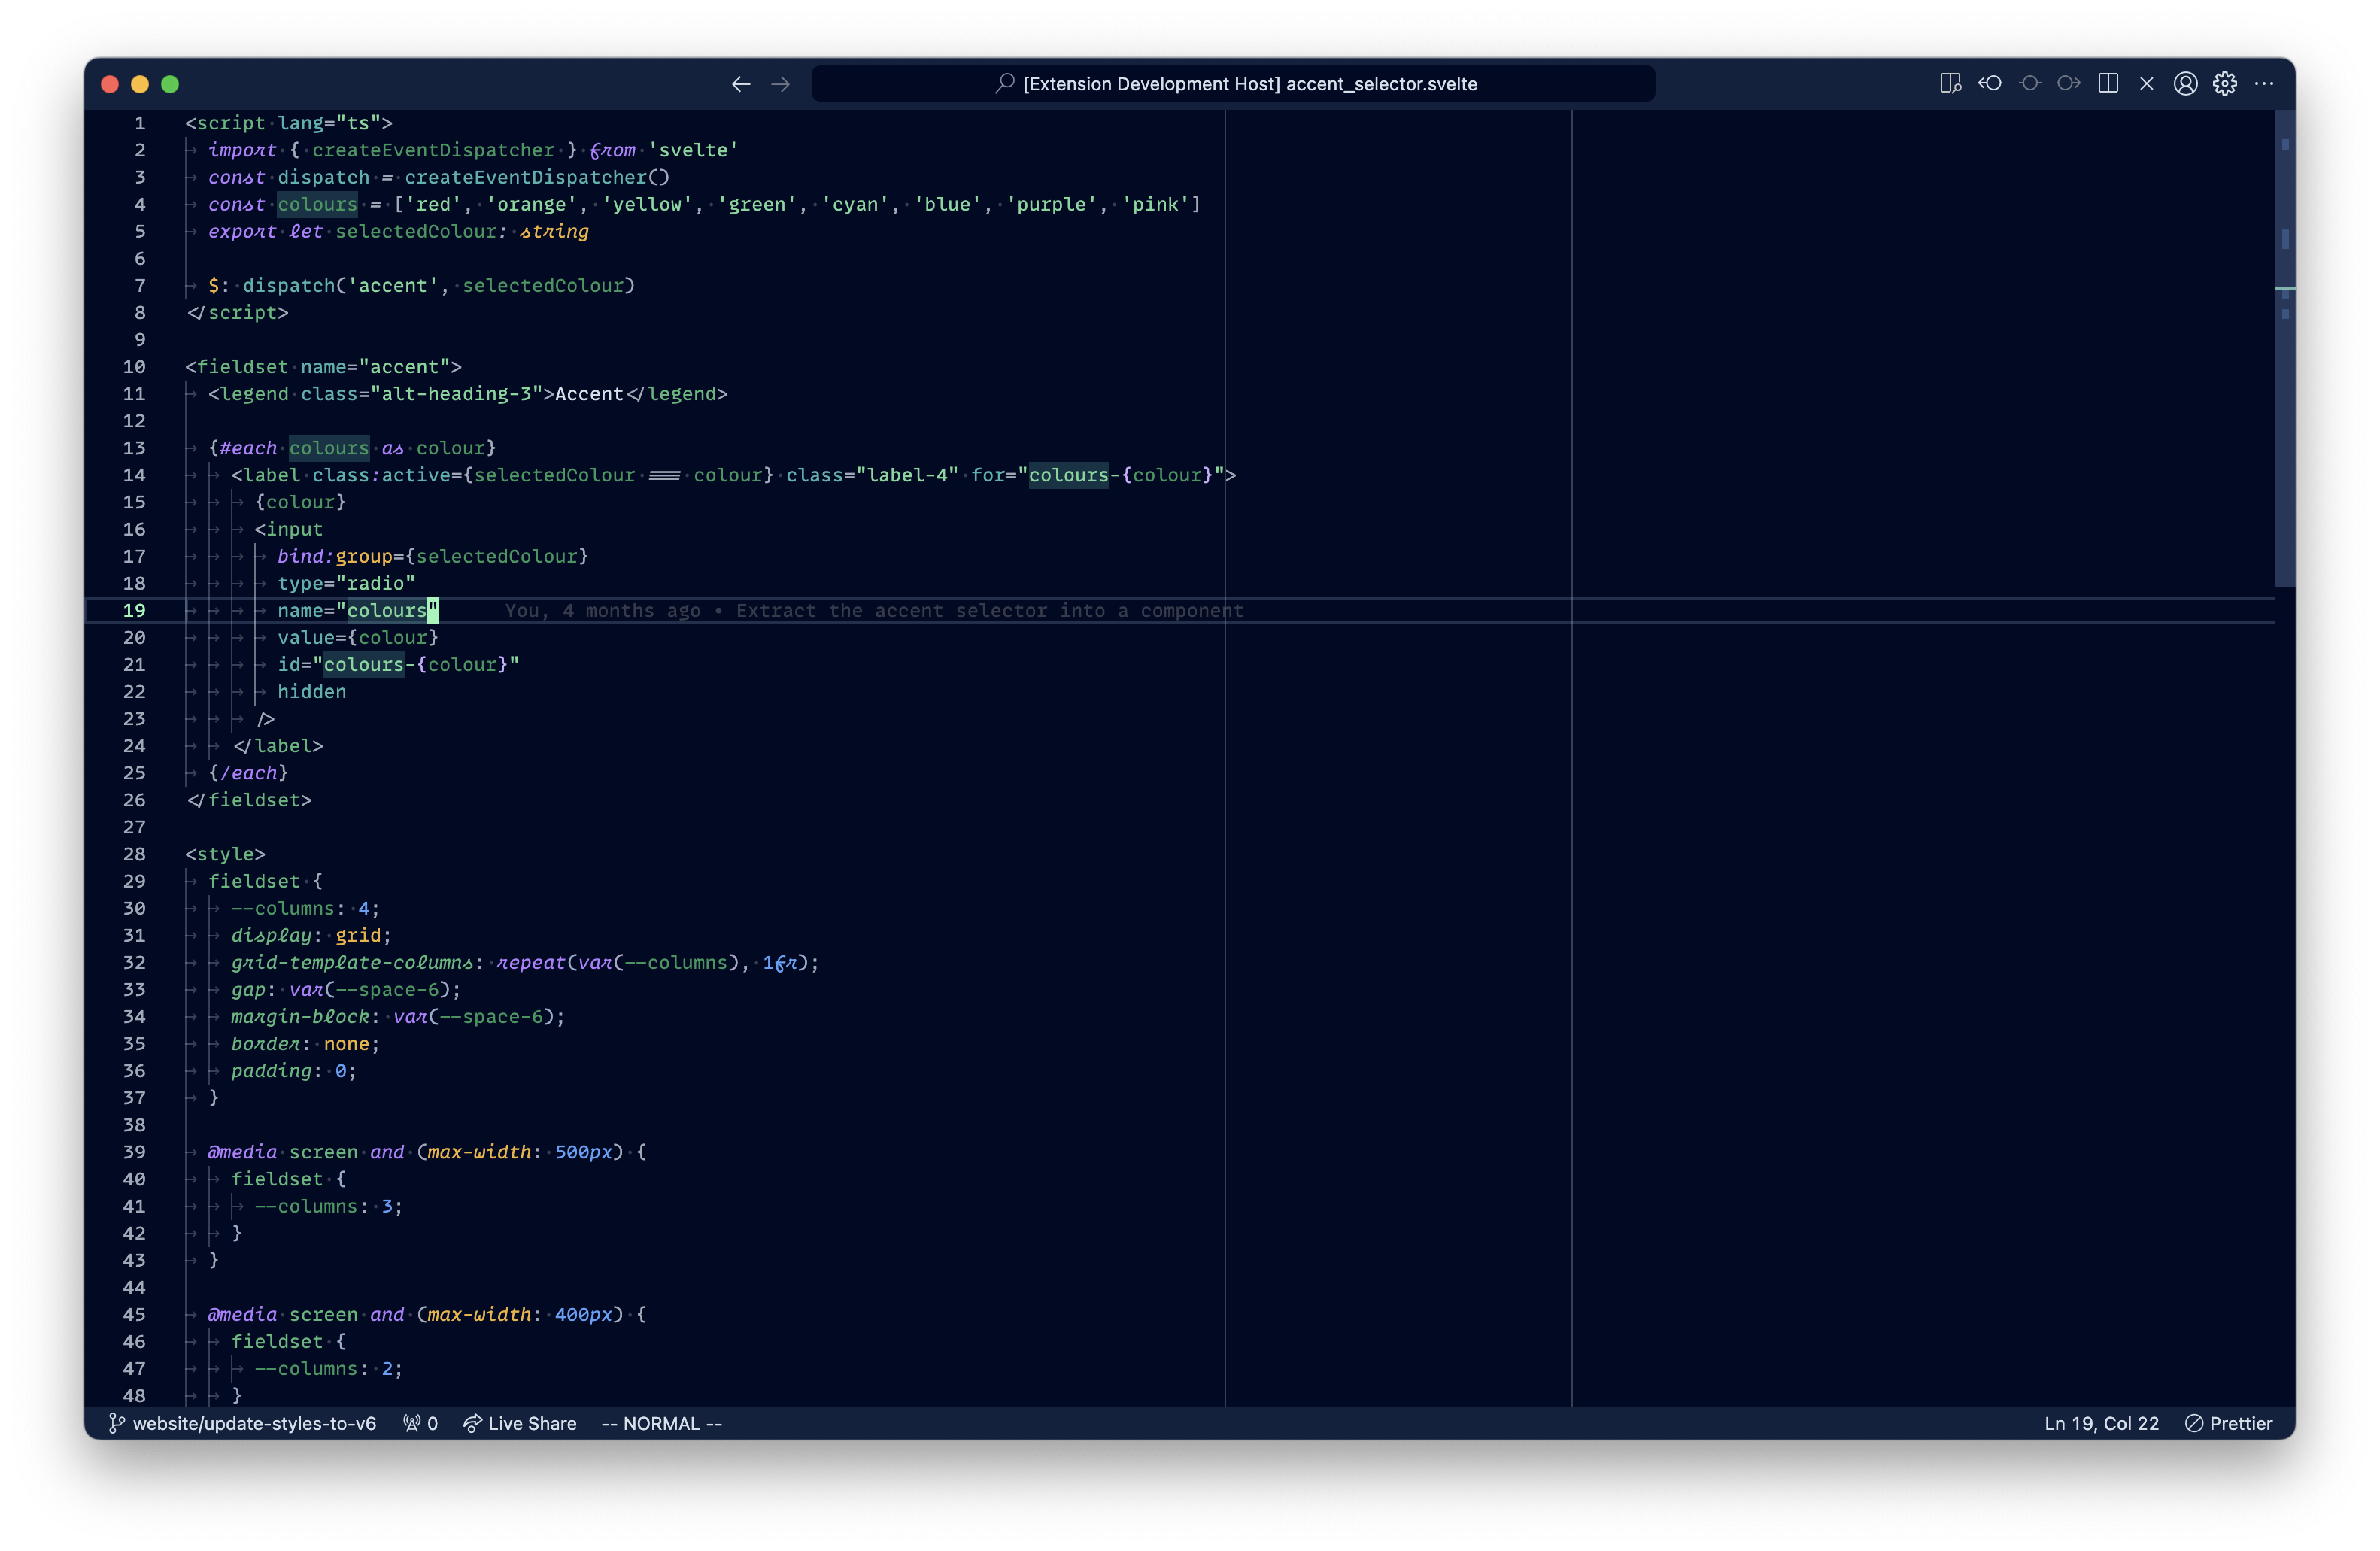This screenshot has height=1551, width=2380.
Task: Click the minimap slider on the right edge
Action: pos(2284,347)
